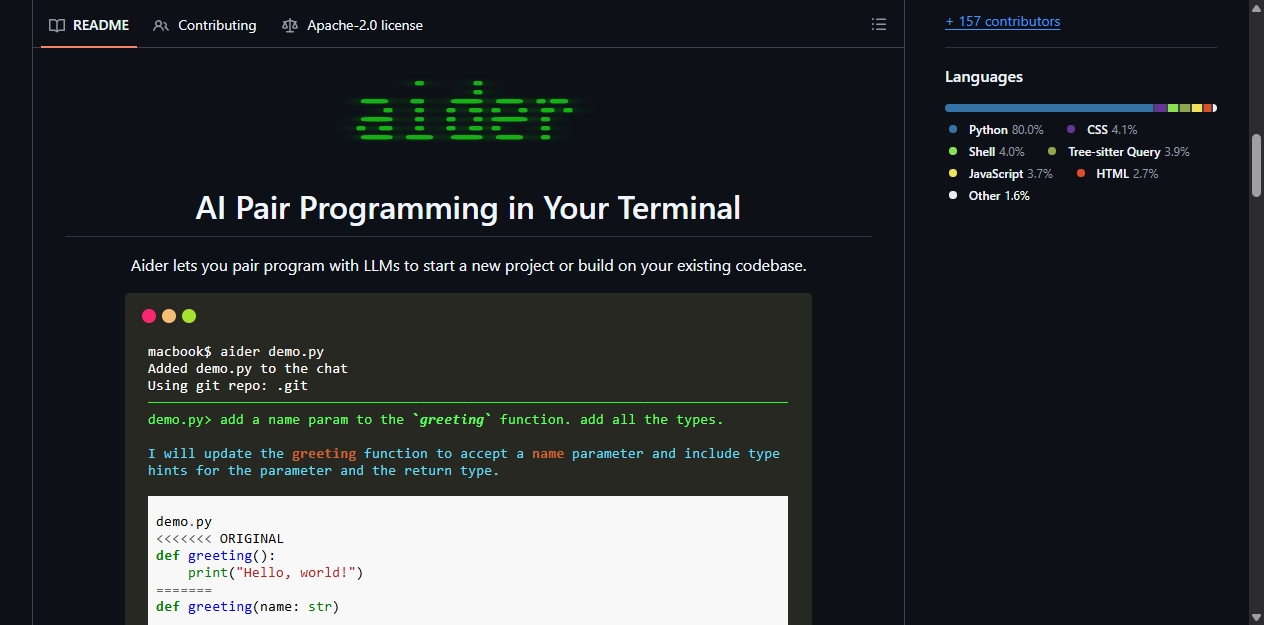Click the Other 1.6% language entry
The image size is (1264, 625).
tap(989, 196)
